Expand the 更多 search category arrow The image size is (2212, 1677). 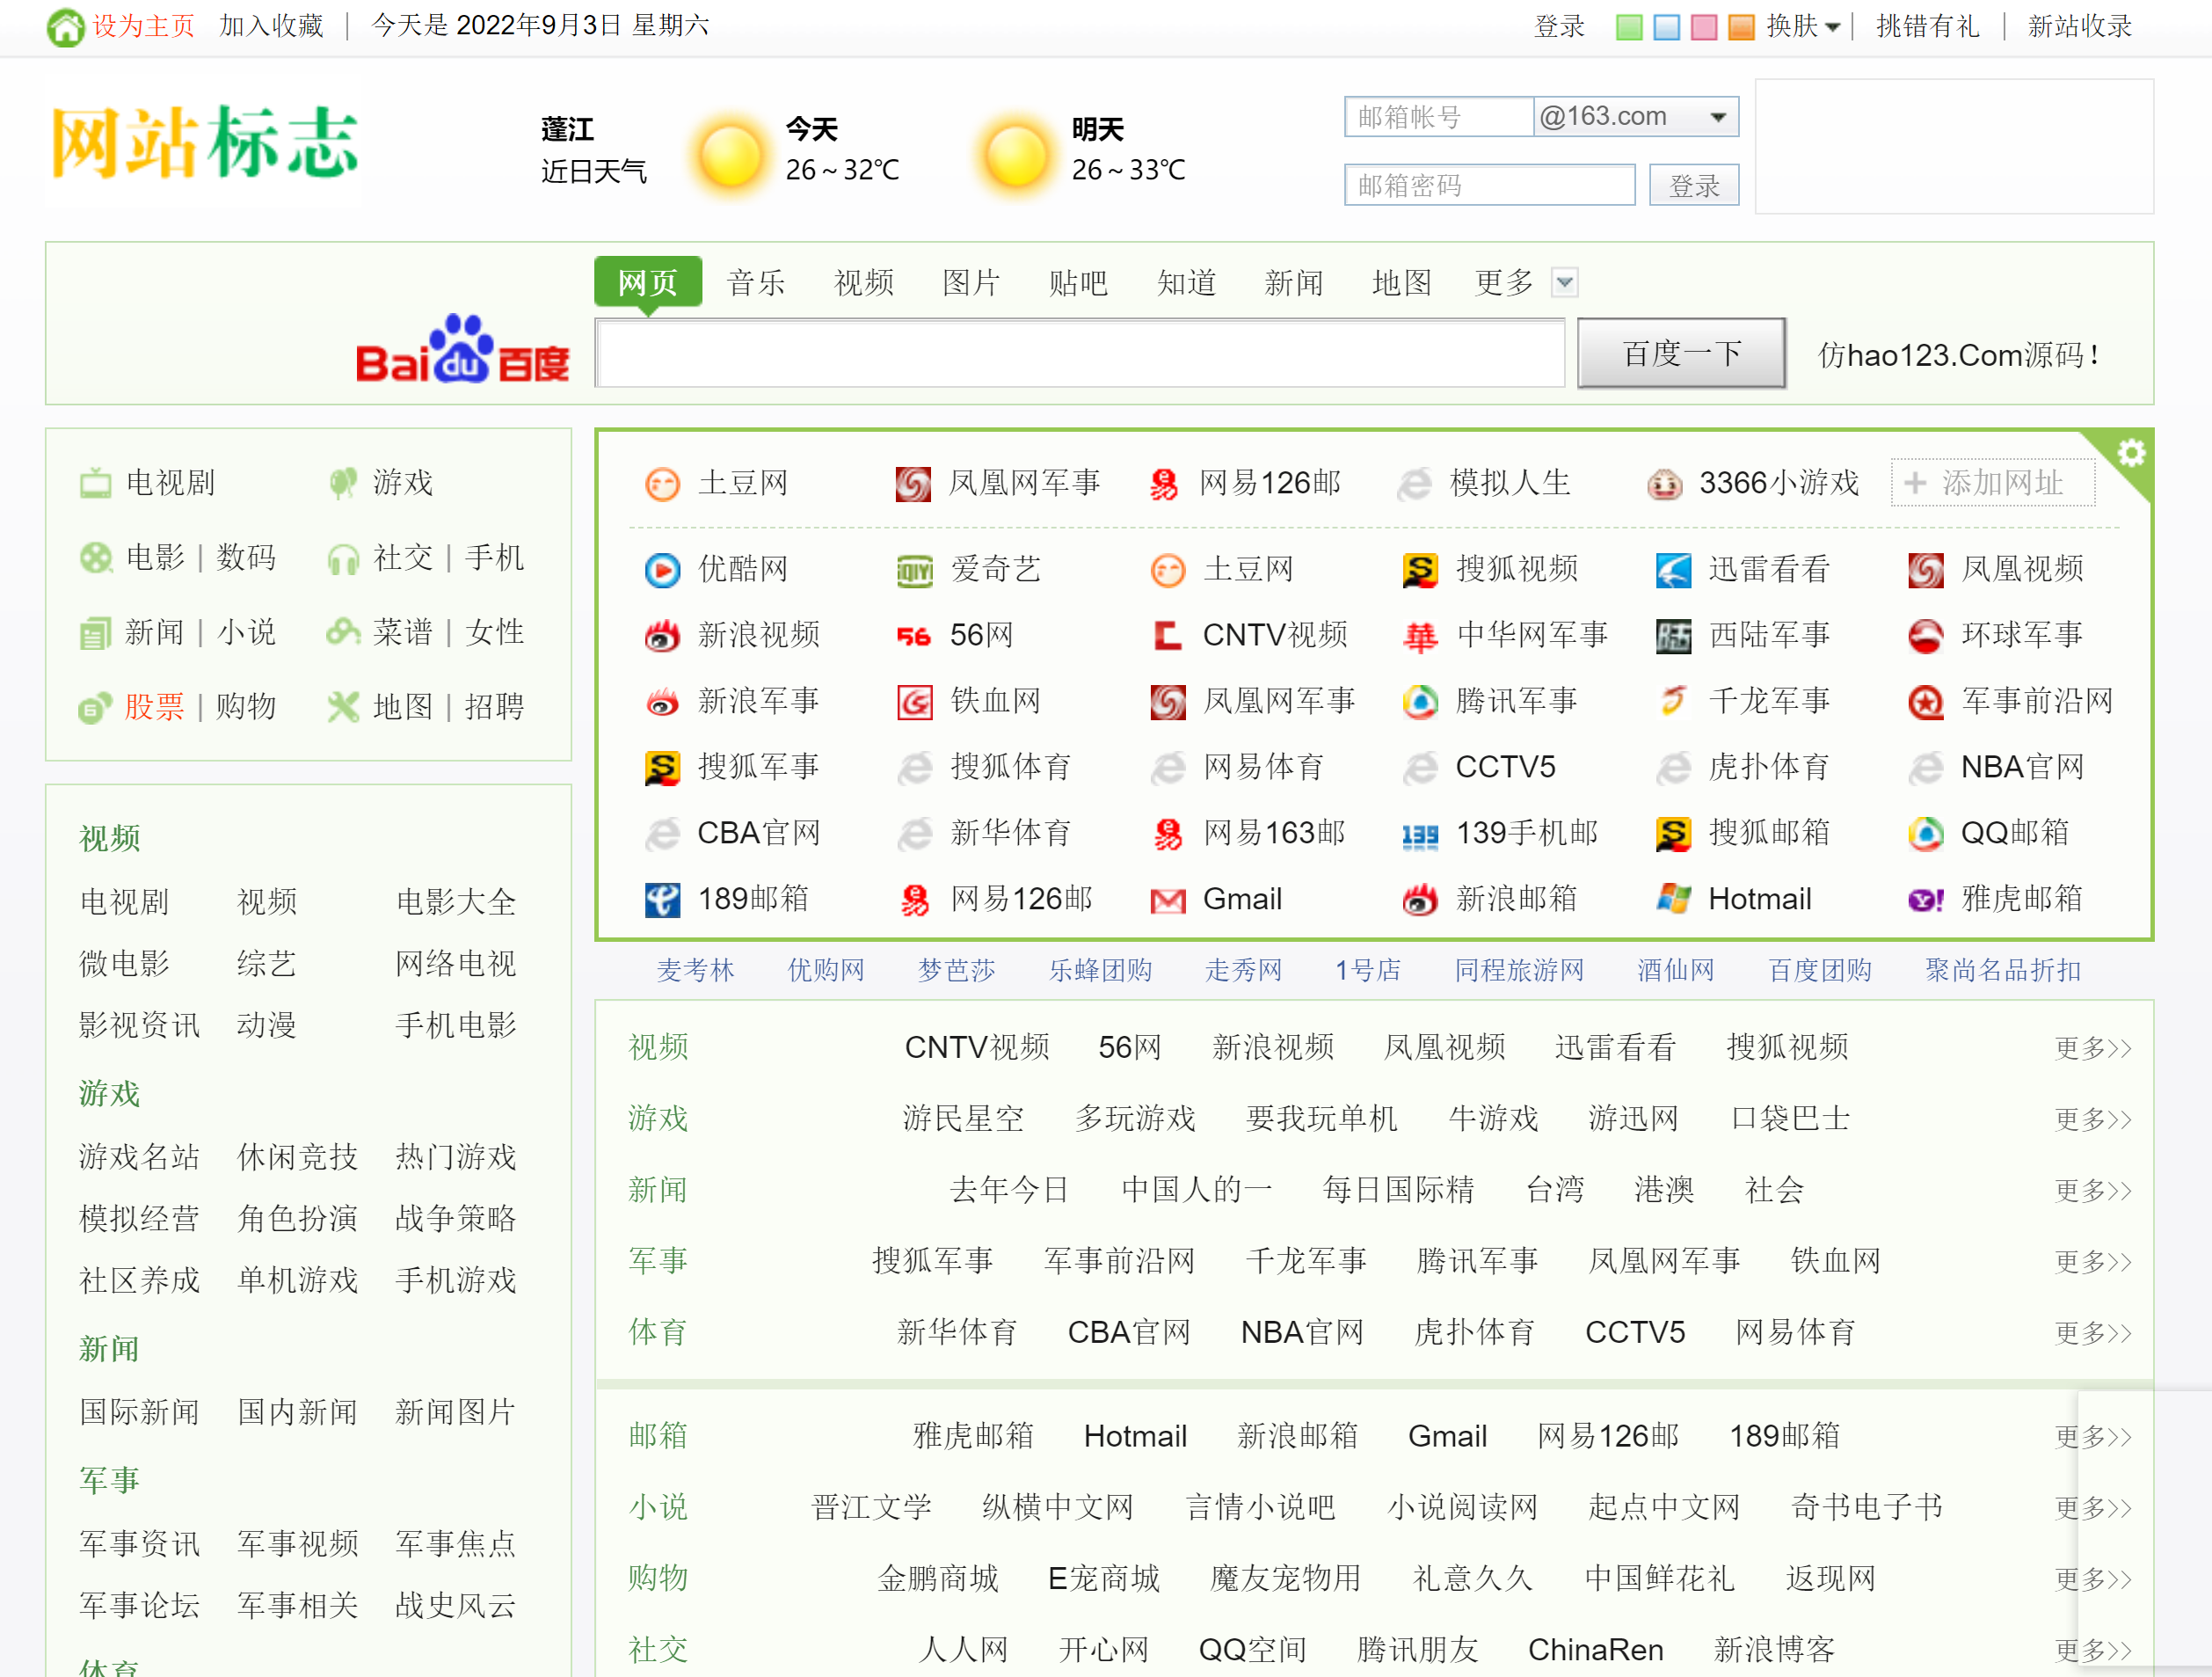pos(1565,283)
